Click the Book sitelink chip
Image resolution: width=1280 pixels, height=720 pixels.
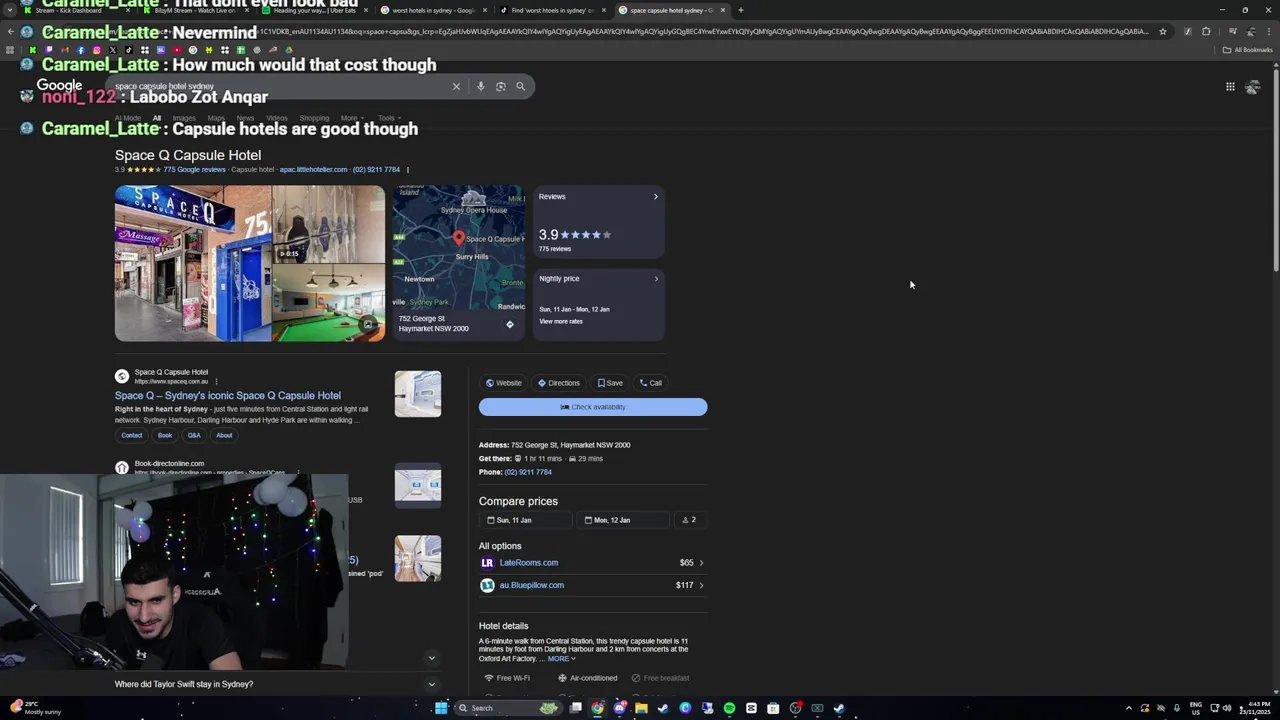point(165,435)
